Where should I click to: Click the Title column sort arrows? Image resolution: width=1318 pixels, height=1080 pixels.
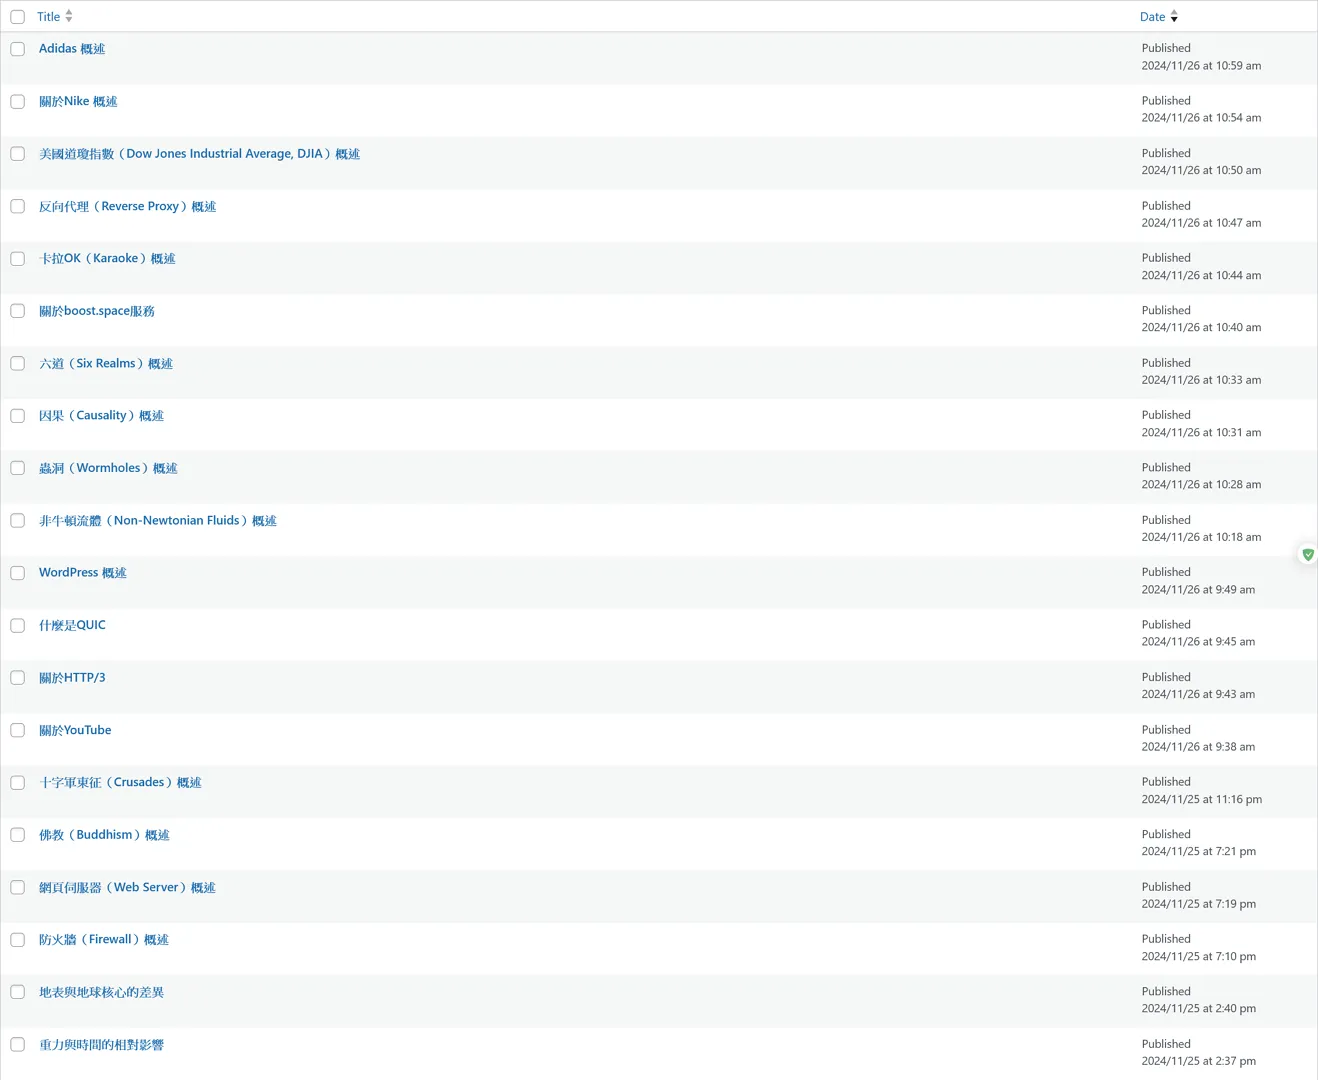pos(69,16)
